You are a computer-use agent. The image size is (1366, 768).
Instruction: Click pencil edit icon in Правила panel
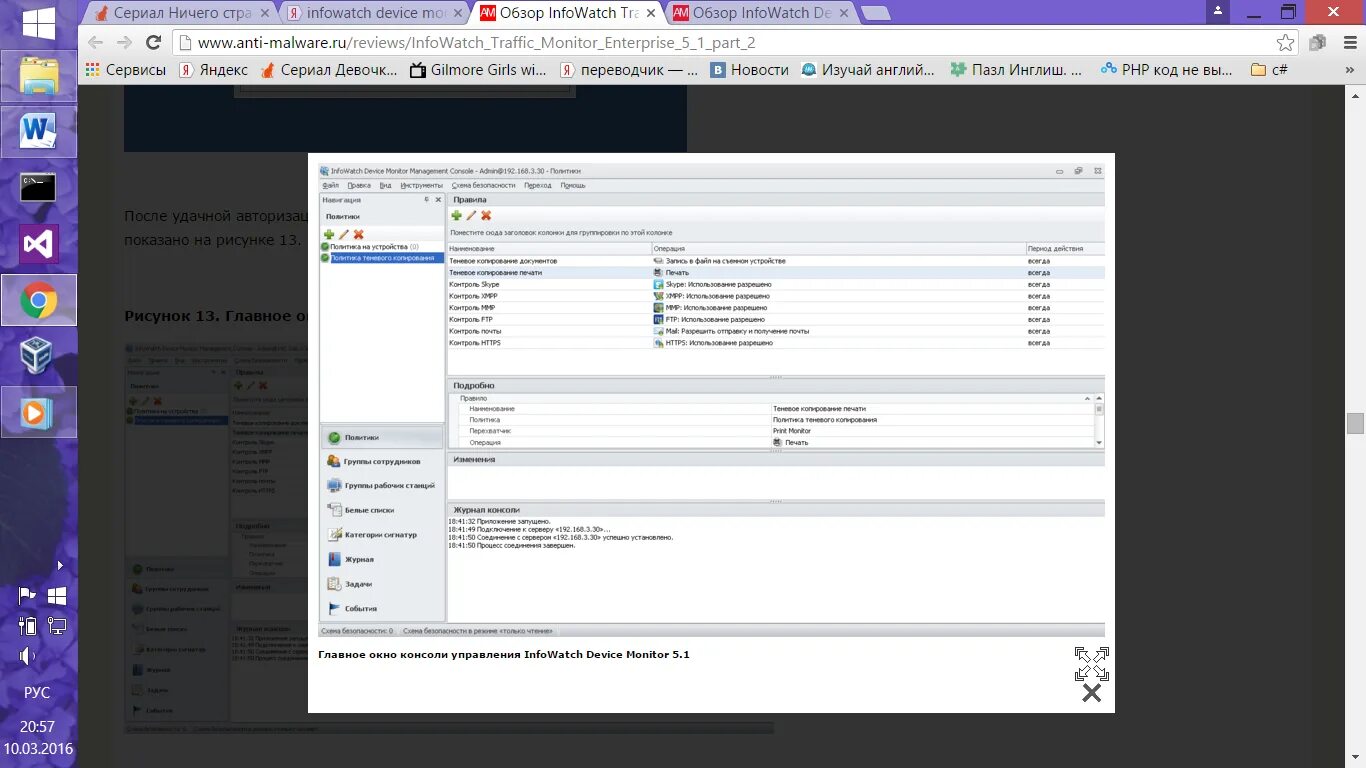[471, 215]
